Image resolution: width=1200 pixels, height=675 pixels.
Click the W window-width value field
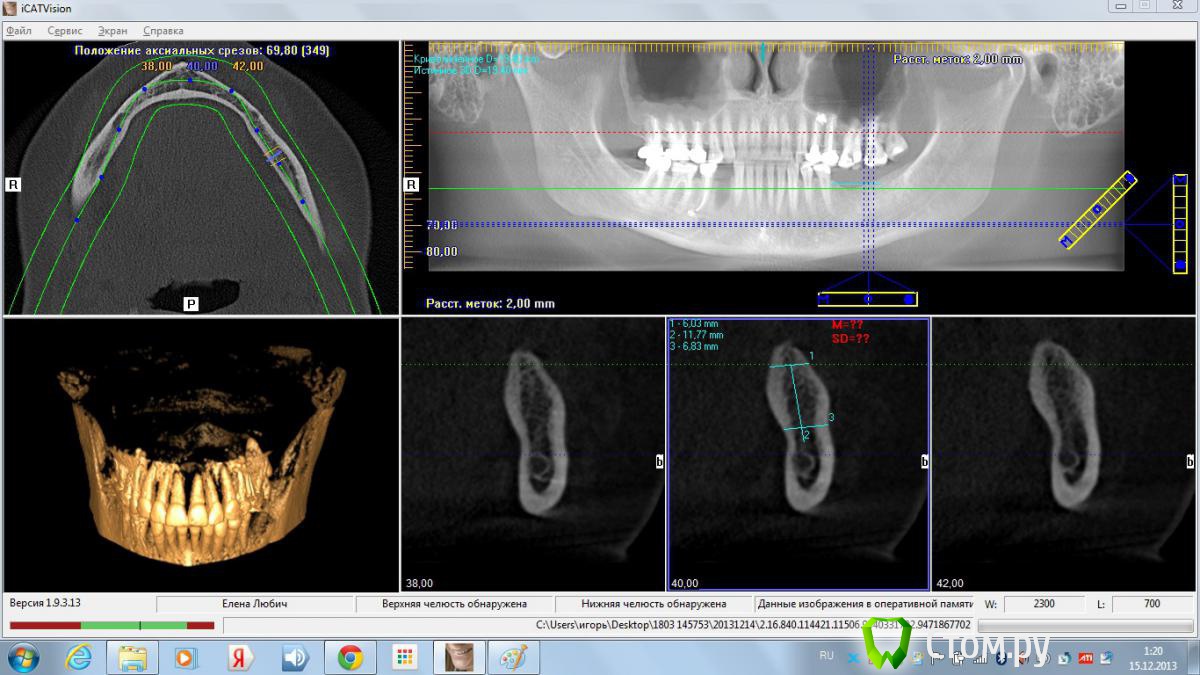coord(1044,604)
